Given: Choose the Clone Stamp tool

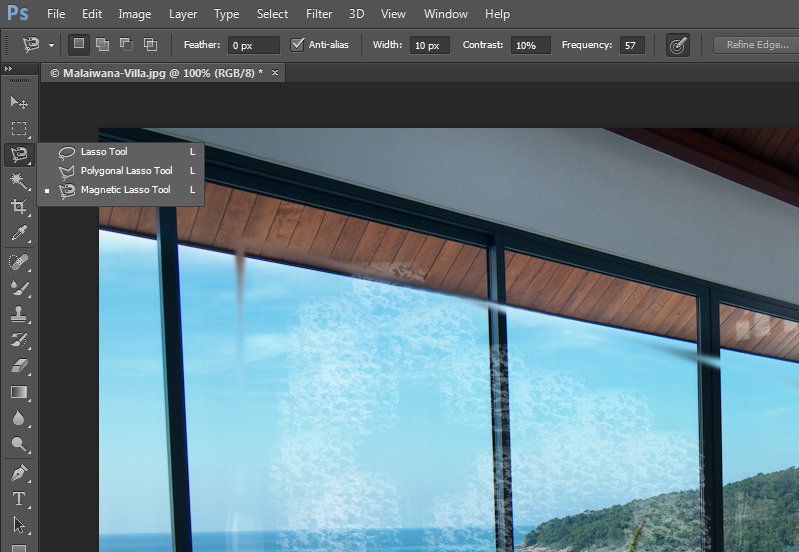Looking at the screenshot, I should [x=18, y=315].
